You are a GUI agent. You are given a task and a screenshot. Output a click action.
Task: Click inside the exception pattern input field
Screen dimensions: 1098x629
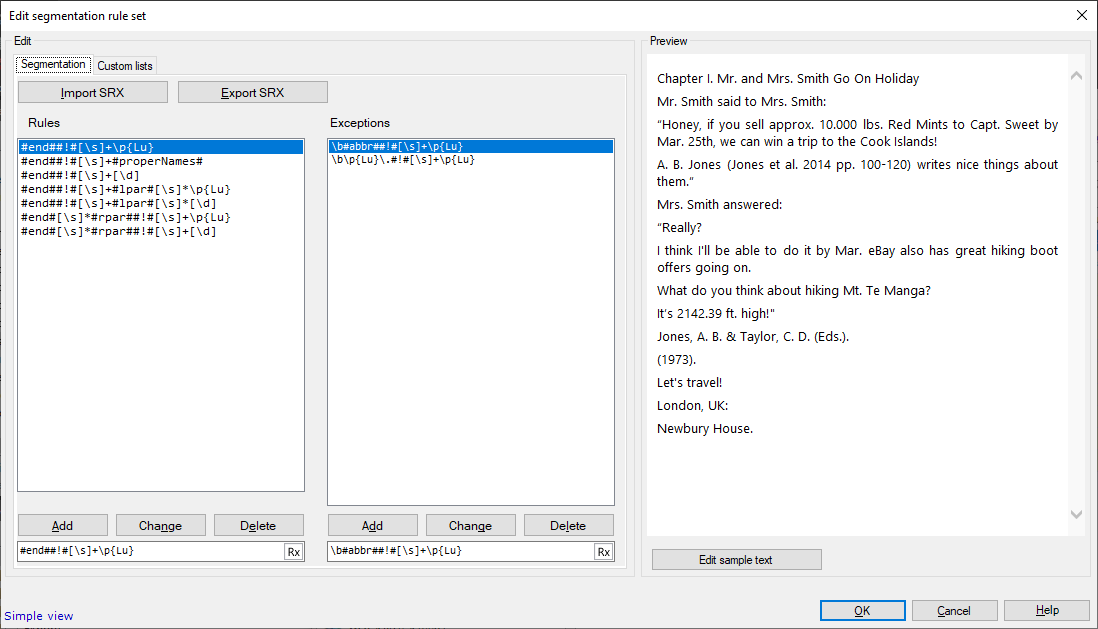460,551
